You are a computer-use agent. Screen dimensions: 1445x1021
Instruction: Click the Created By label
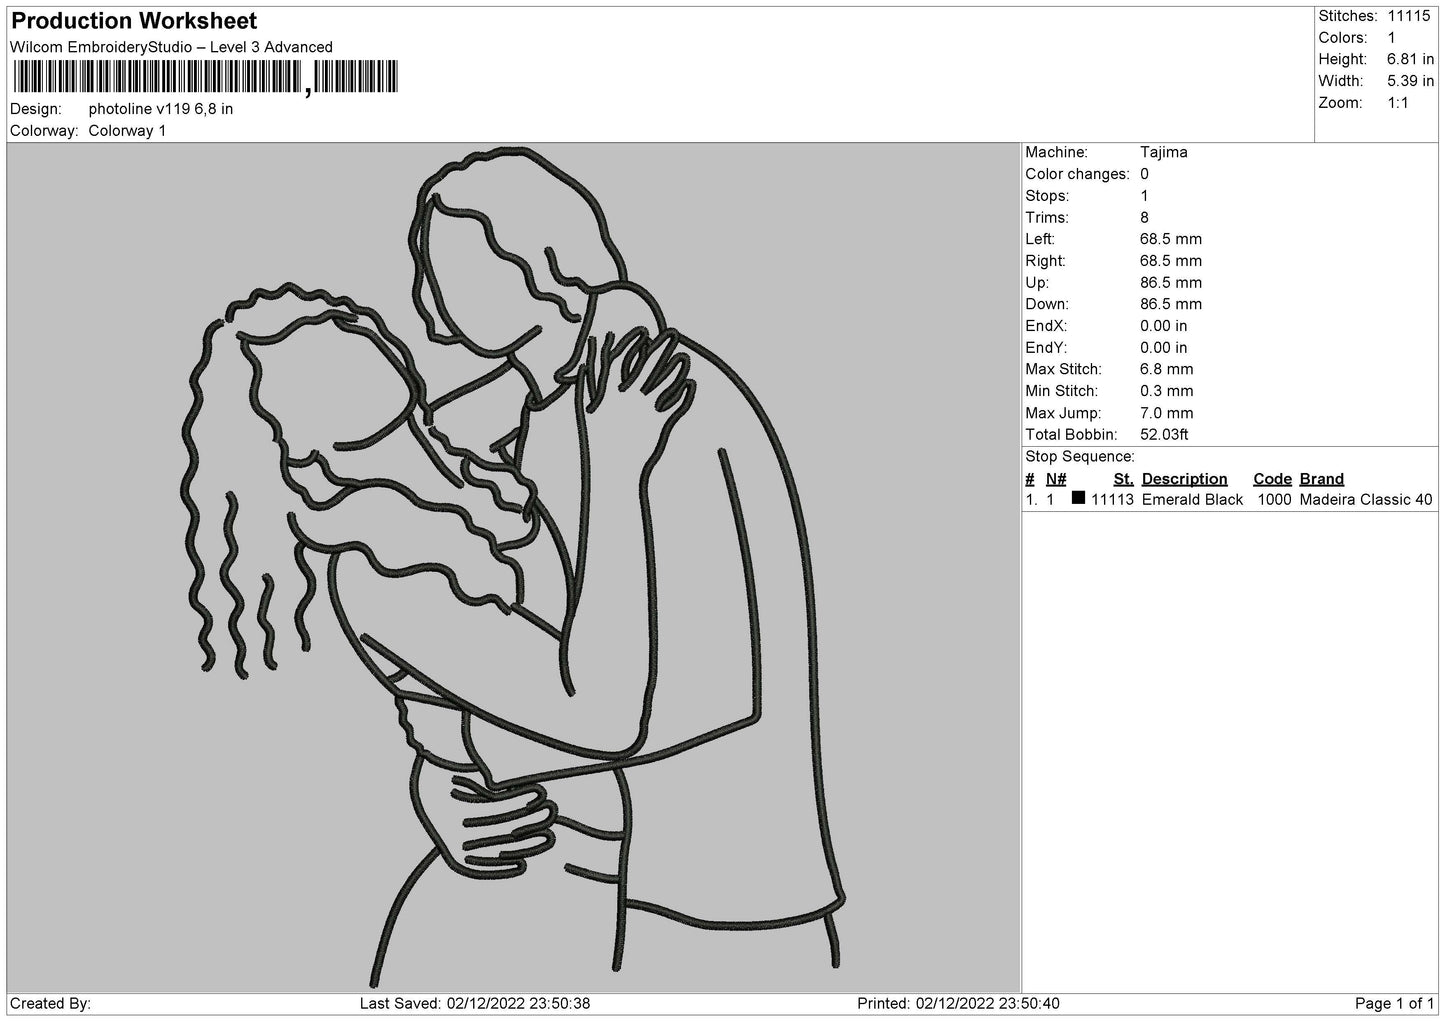pyautogui.click(x=51, y=1004)
